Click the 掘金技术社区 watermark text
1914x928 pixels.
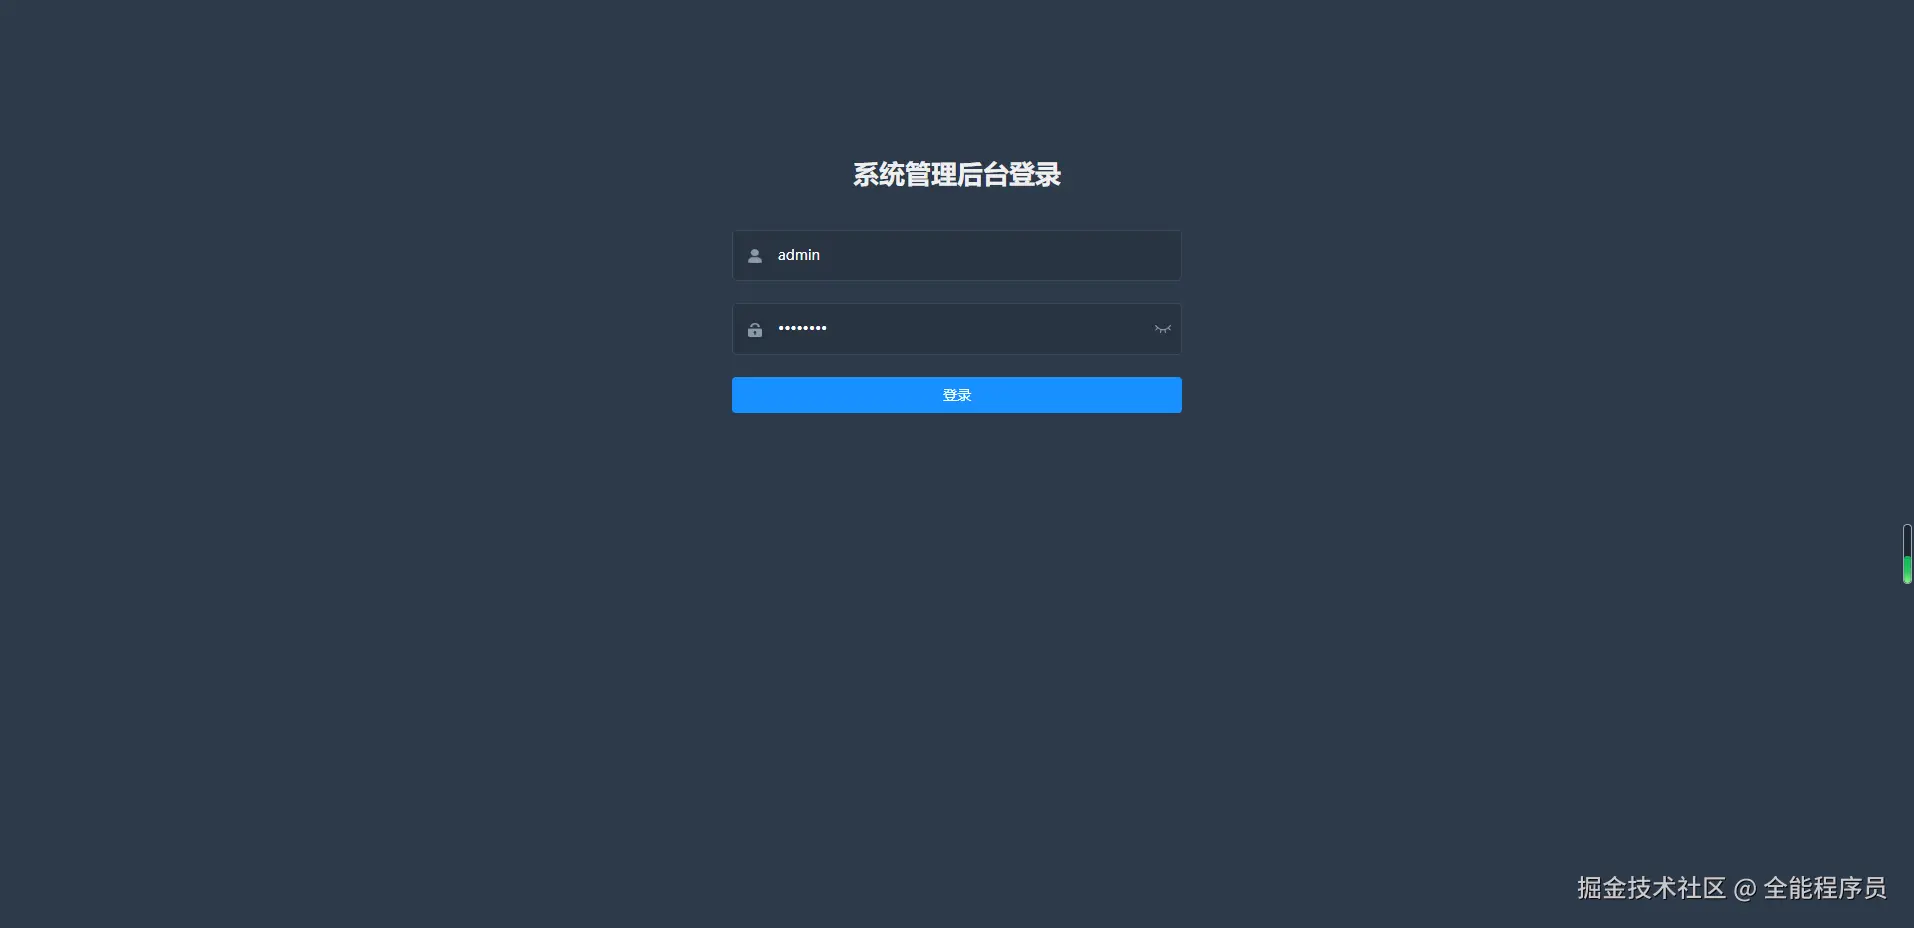pyautogui.click(x=1651, y=888)
